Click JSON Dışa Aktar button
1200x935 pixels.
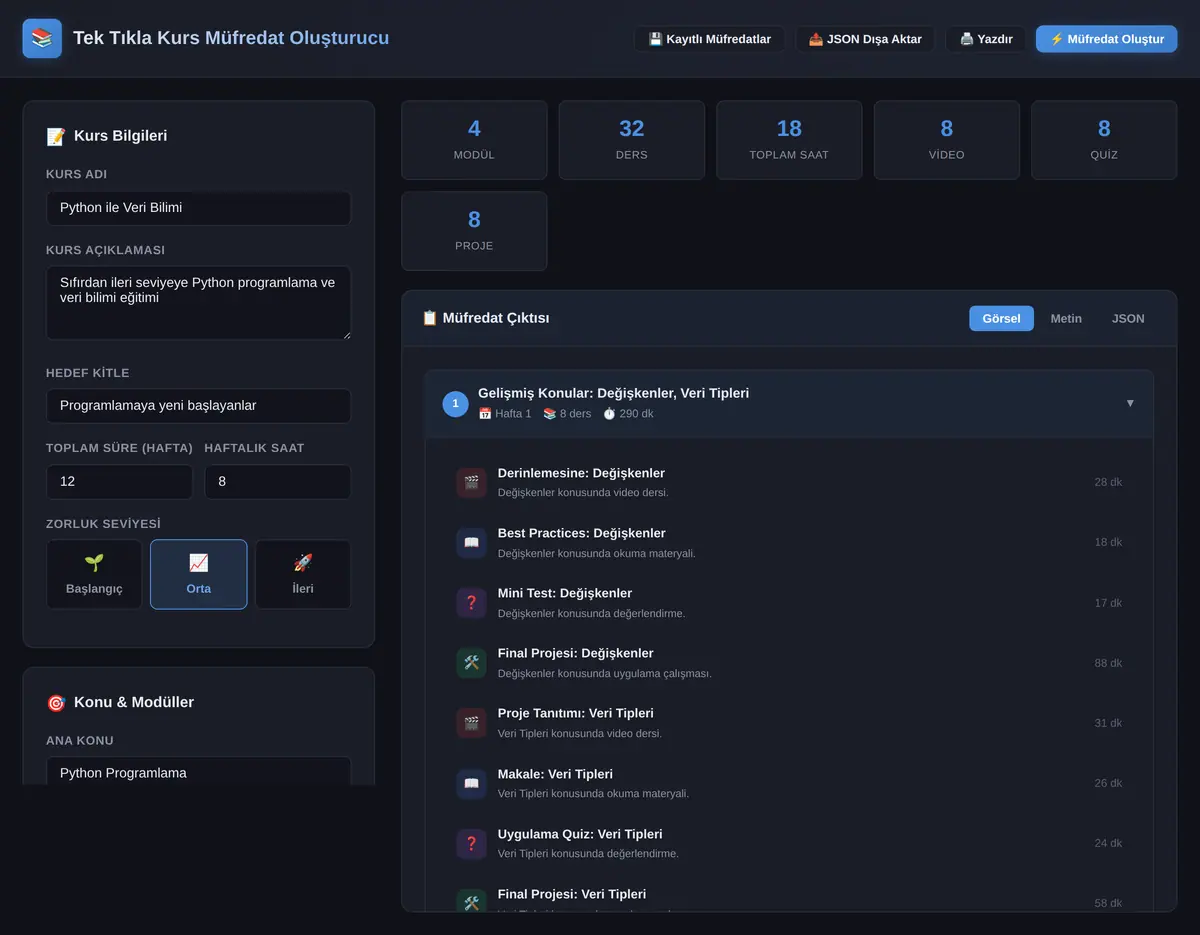click(865, 39)
